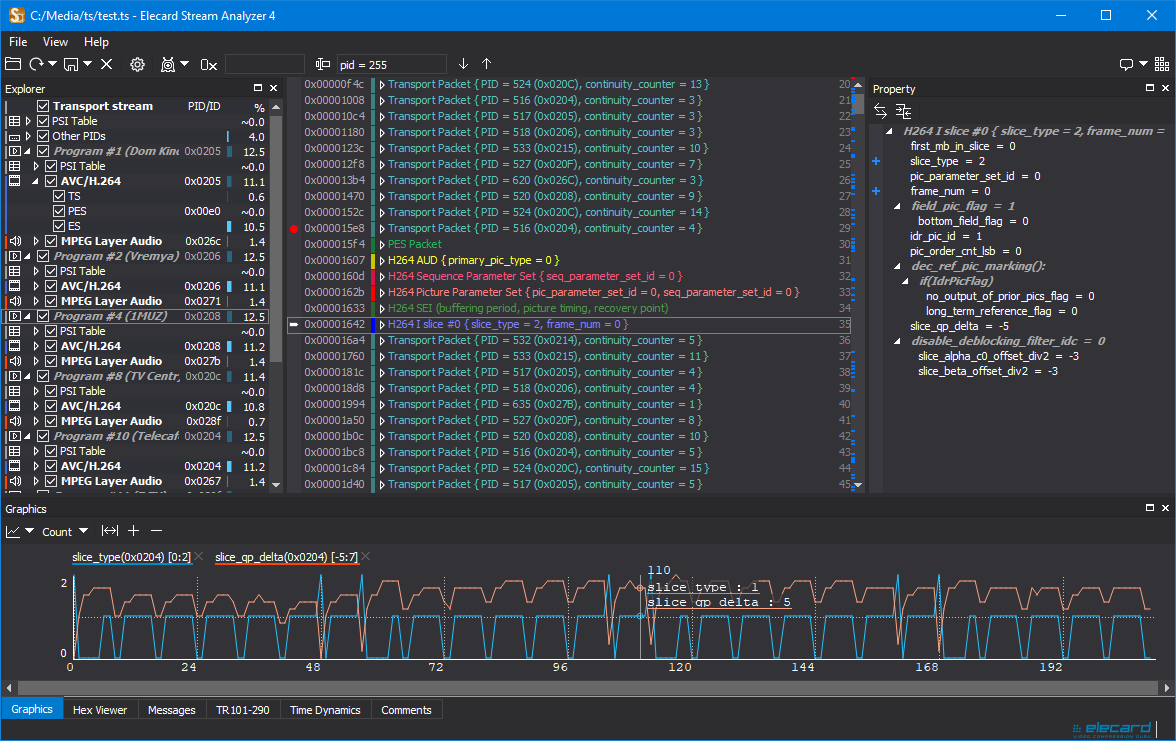Expand the MPEG Layer Audio 0x026c node
Viewport: 1176px width, 741px height.
point(36,241)
